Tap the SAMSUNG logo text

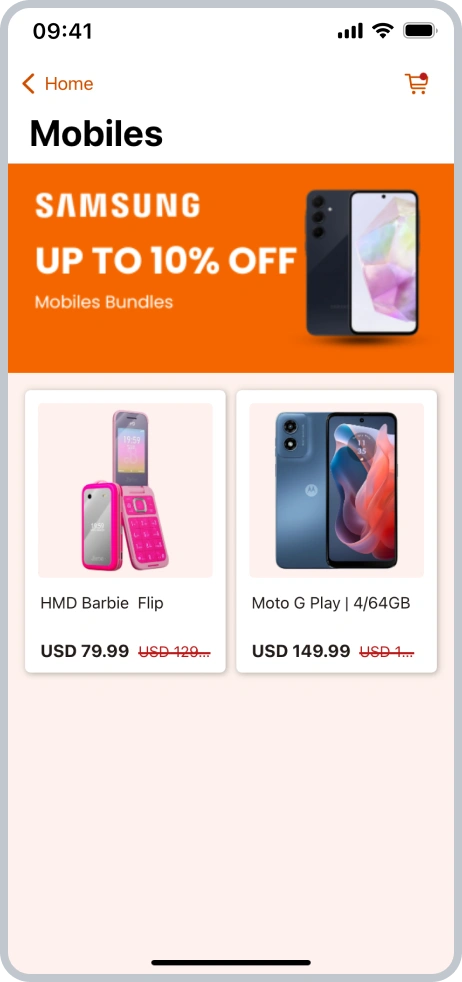tap(118, 205)
